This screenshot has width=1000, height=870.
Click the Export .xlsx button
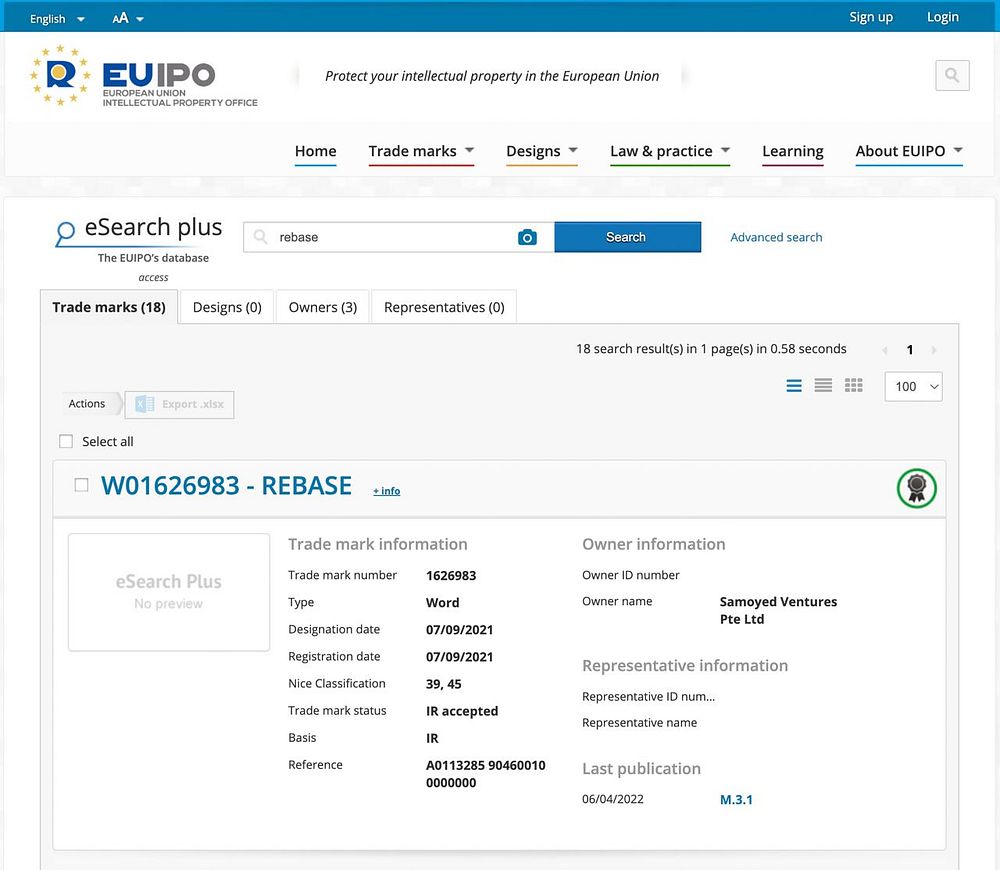click(179, 404)
